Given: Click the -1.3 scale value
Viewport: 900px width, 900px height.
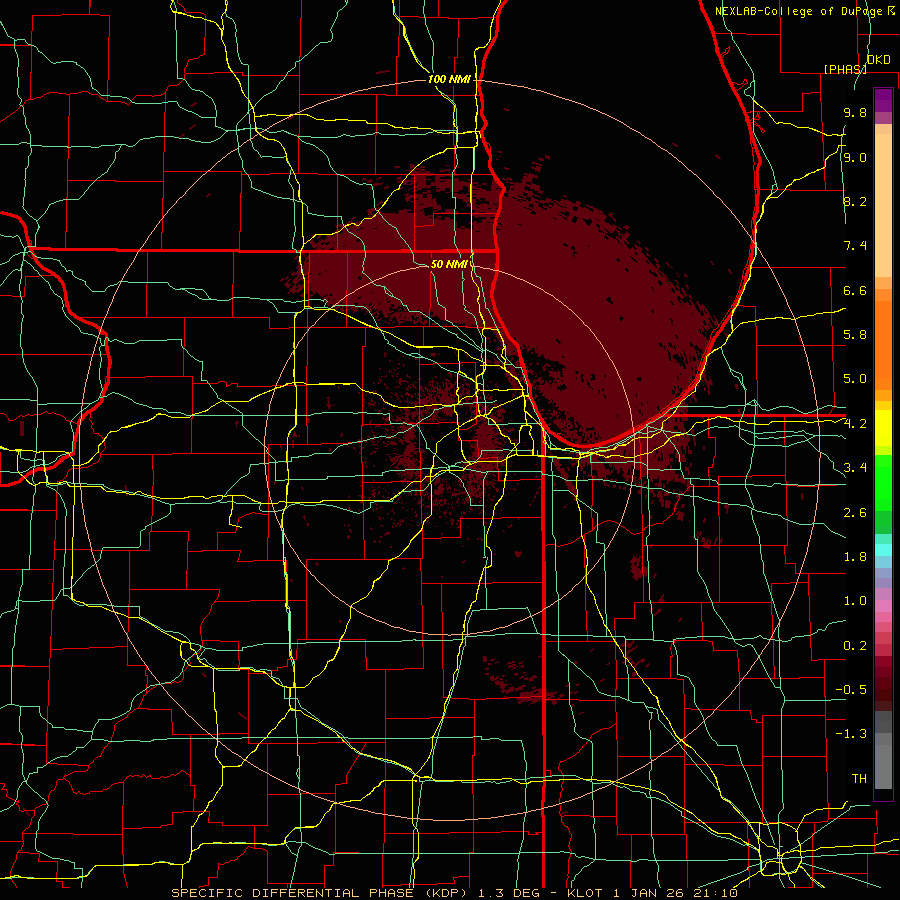Looking at the screenshot, I should point(851,734).
